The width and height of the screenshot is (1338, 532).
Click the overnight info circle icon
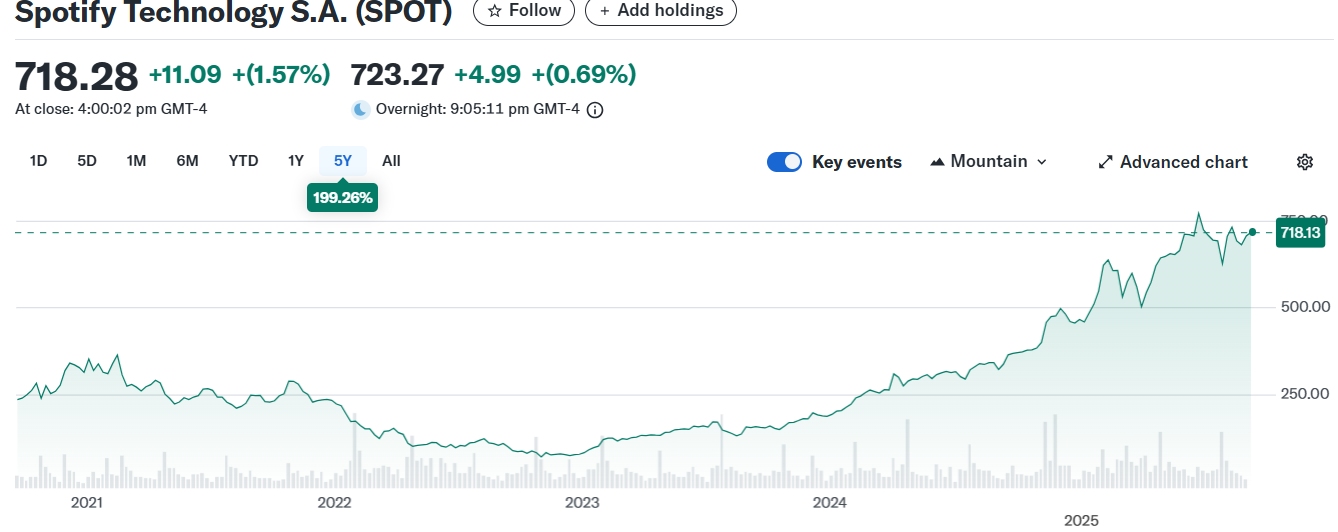tap(594, 110)
